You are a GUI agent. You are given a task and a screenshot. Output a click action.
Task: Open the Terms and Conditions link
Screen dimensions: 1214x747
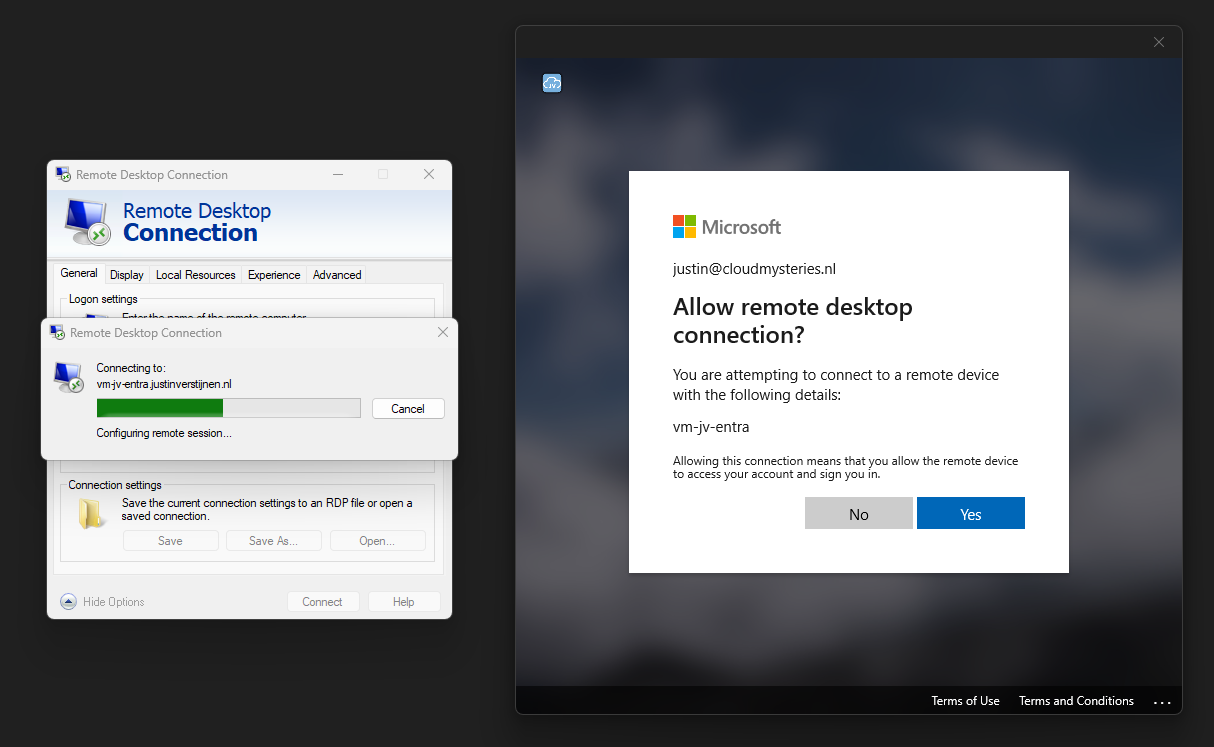1076,701
